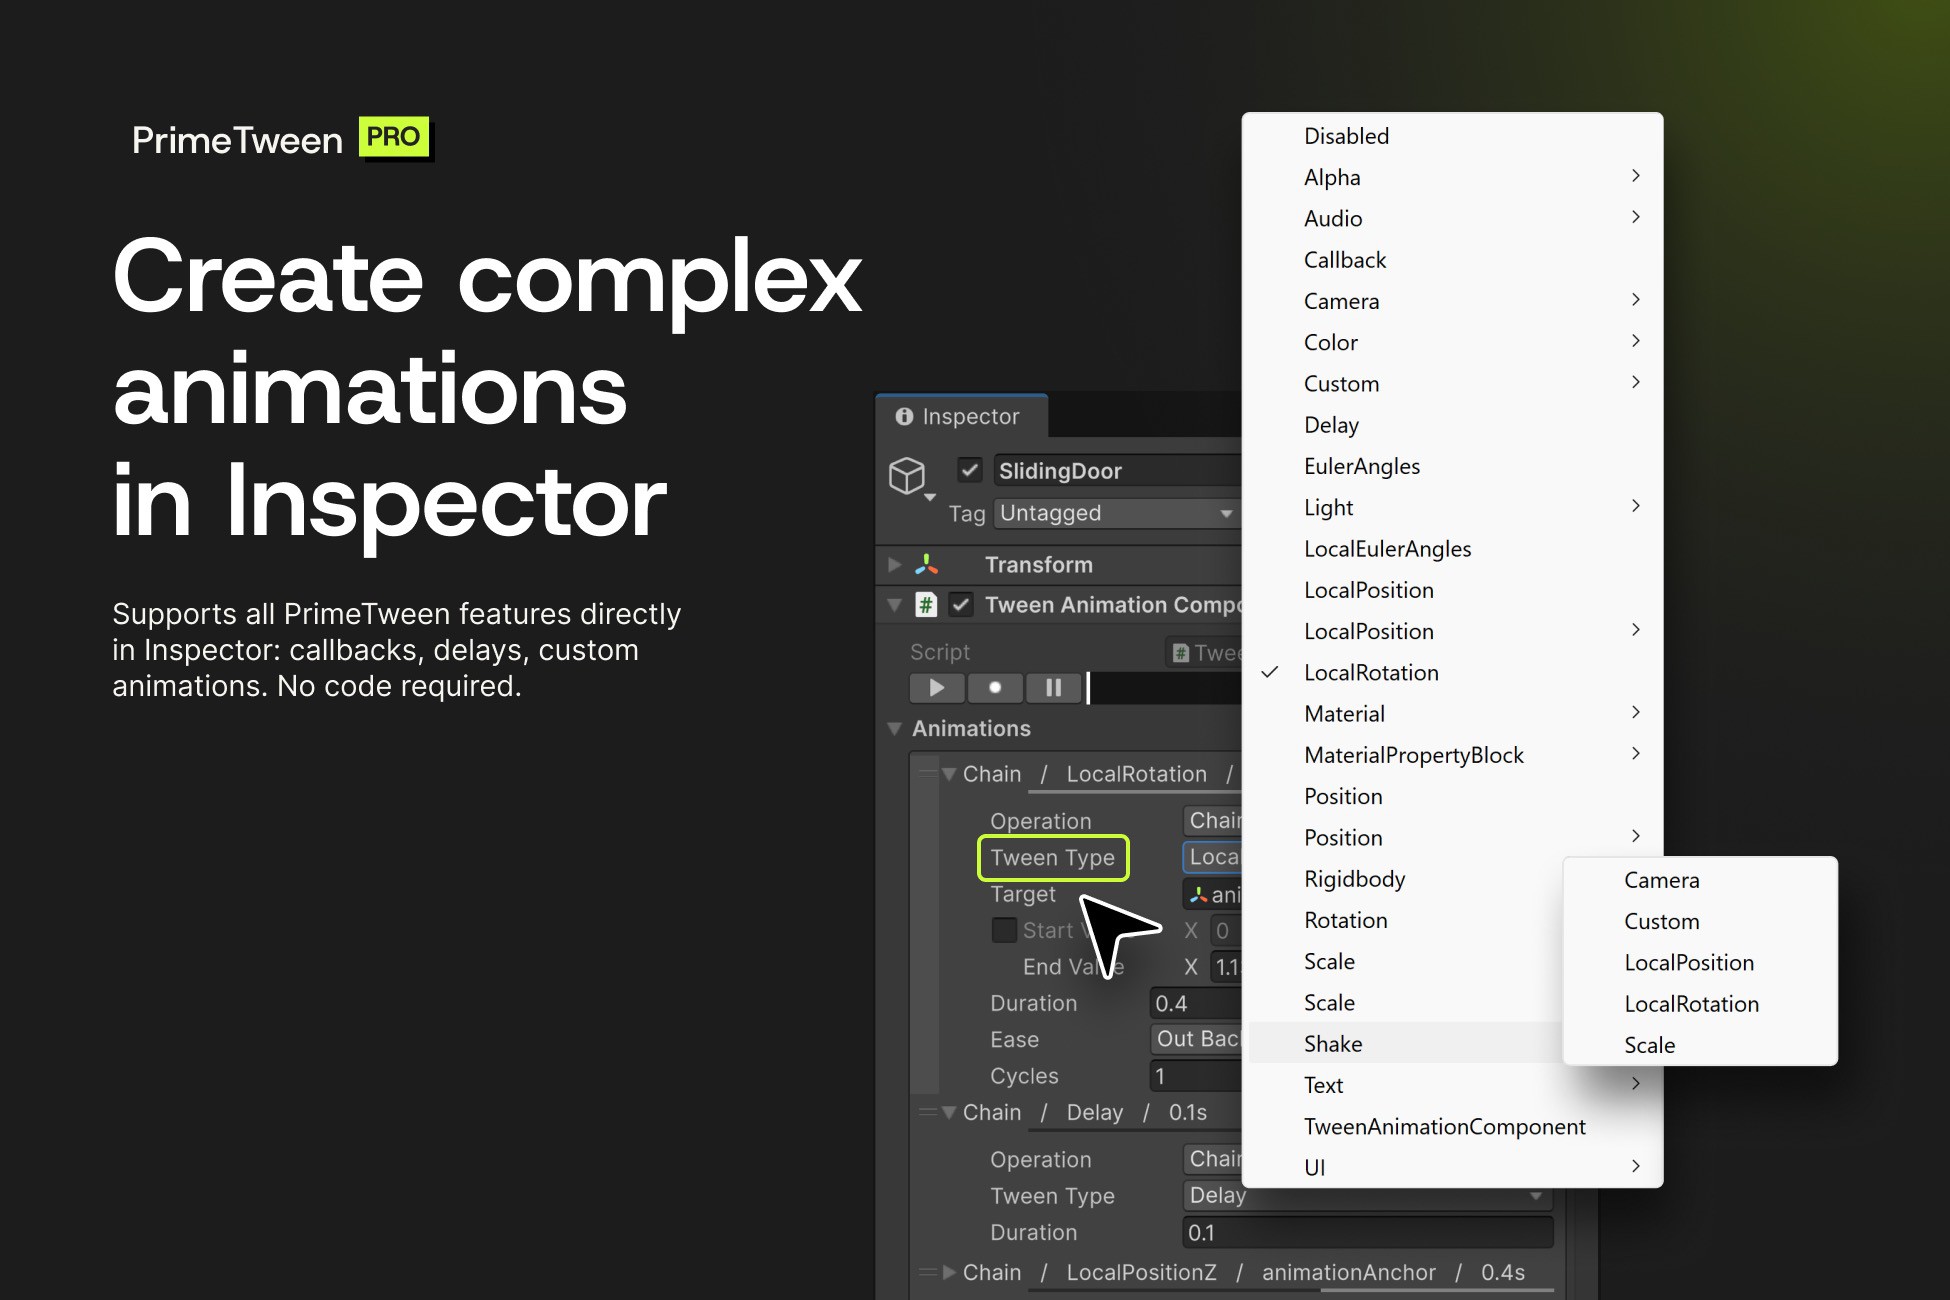
Task: Click the Inspector info icon on the tab
Action: pyautogui.click(x=904, y=416)
